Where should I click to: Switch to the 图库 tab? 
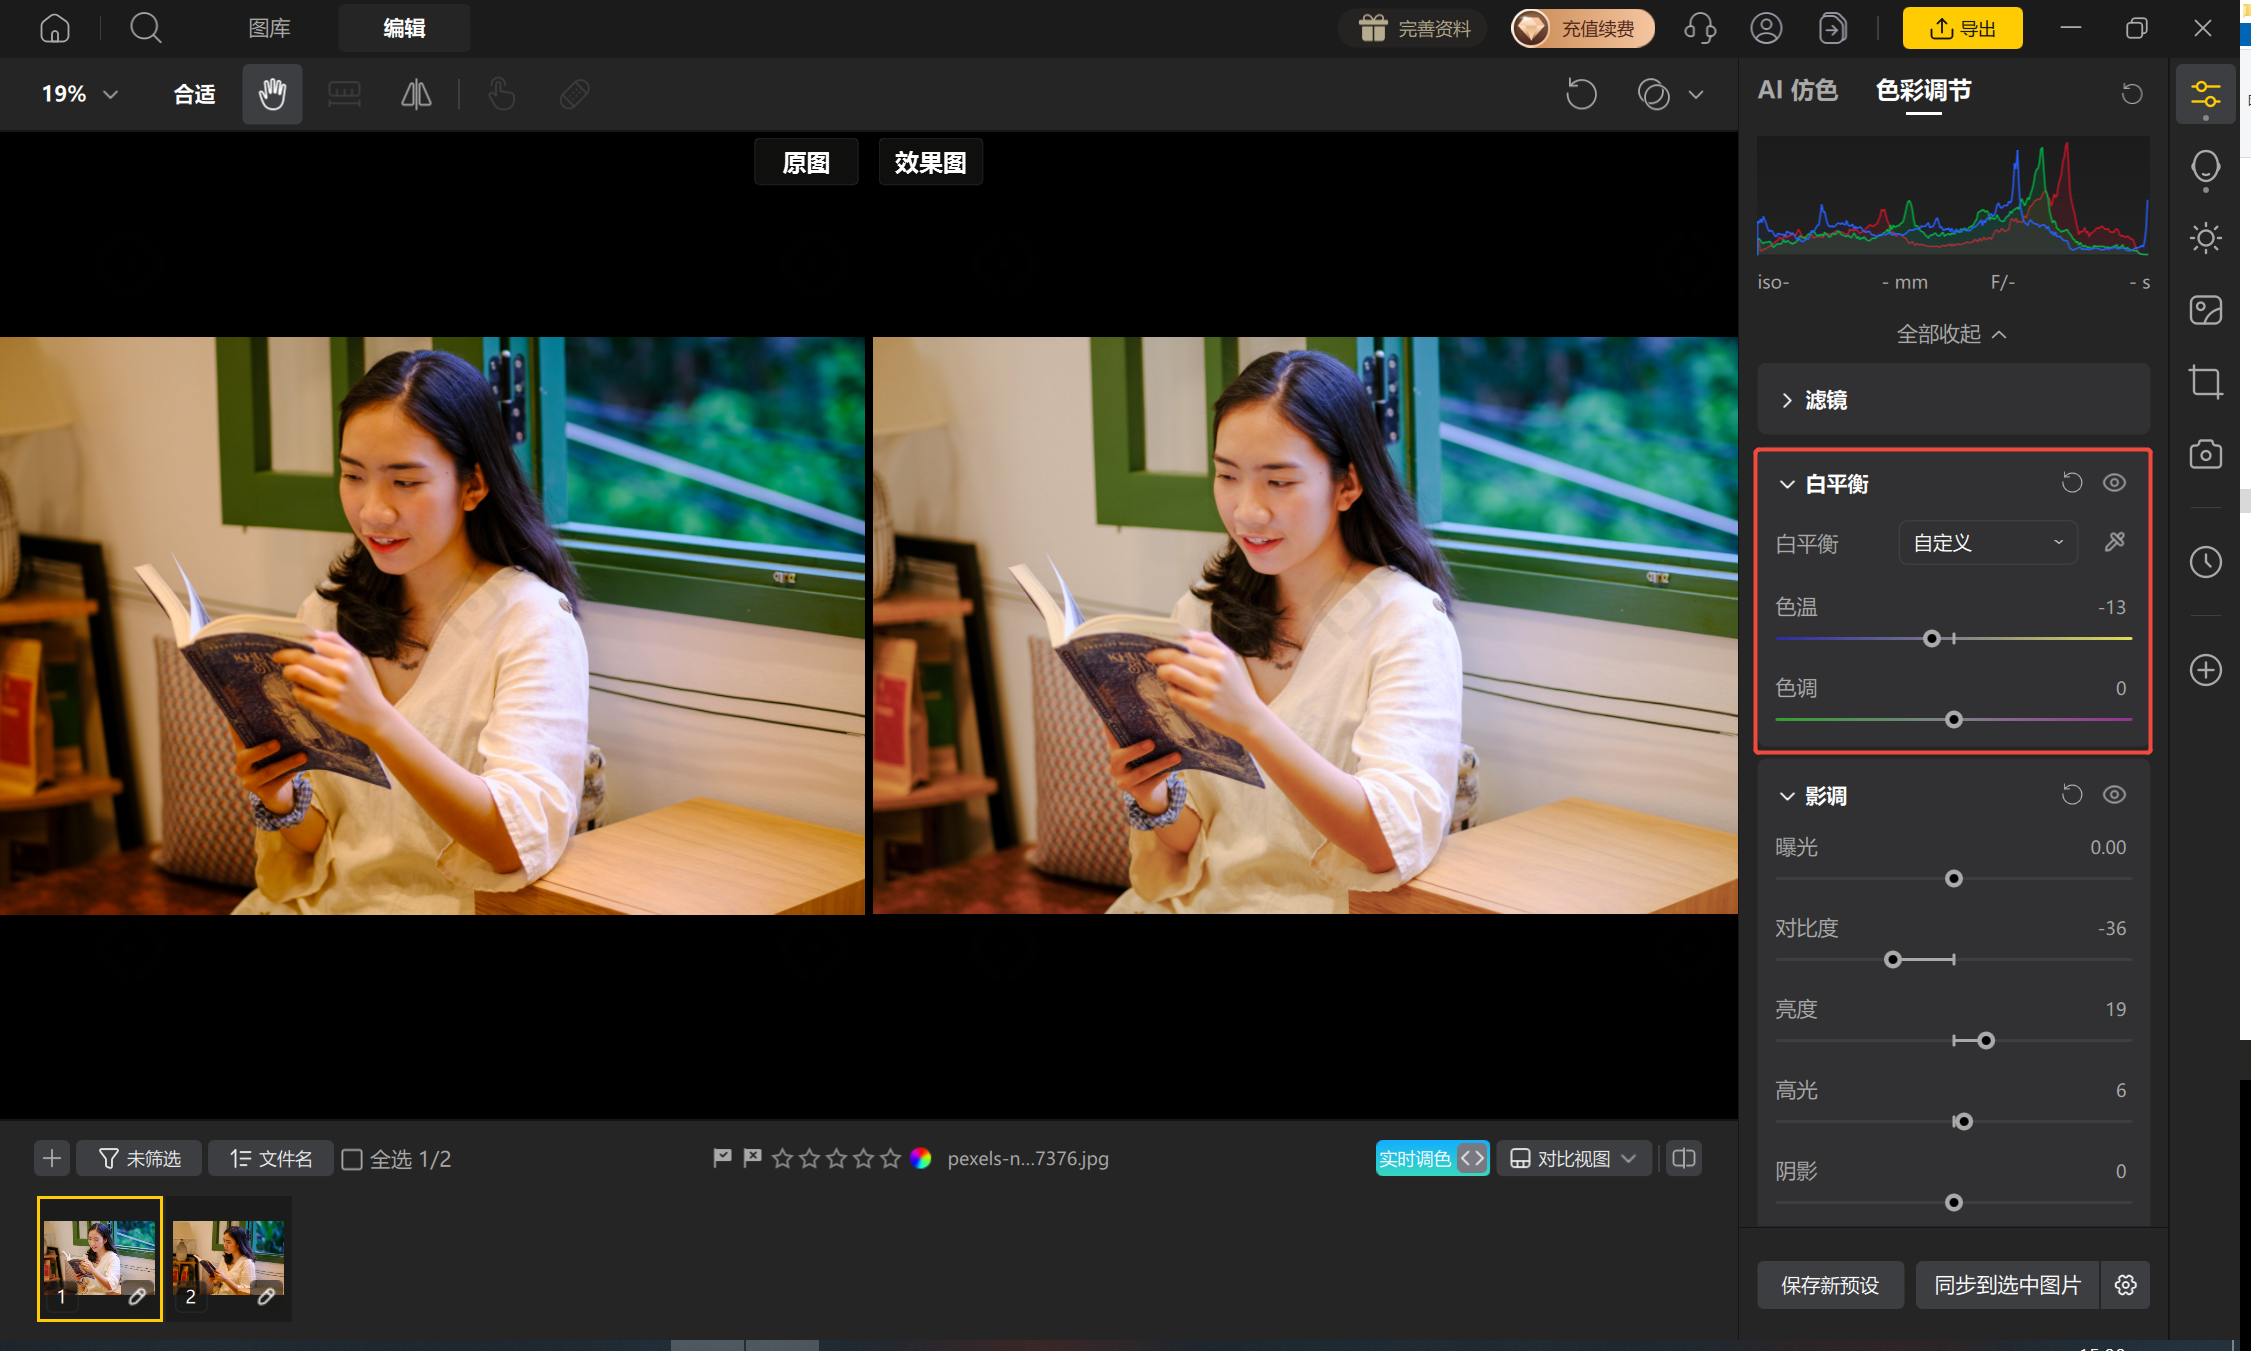(269, 28)
